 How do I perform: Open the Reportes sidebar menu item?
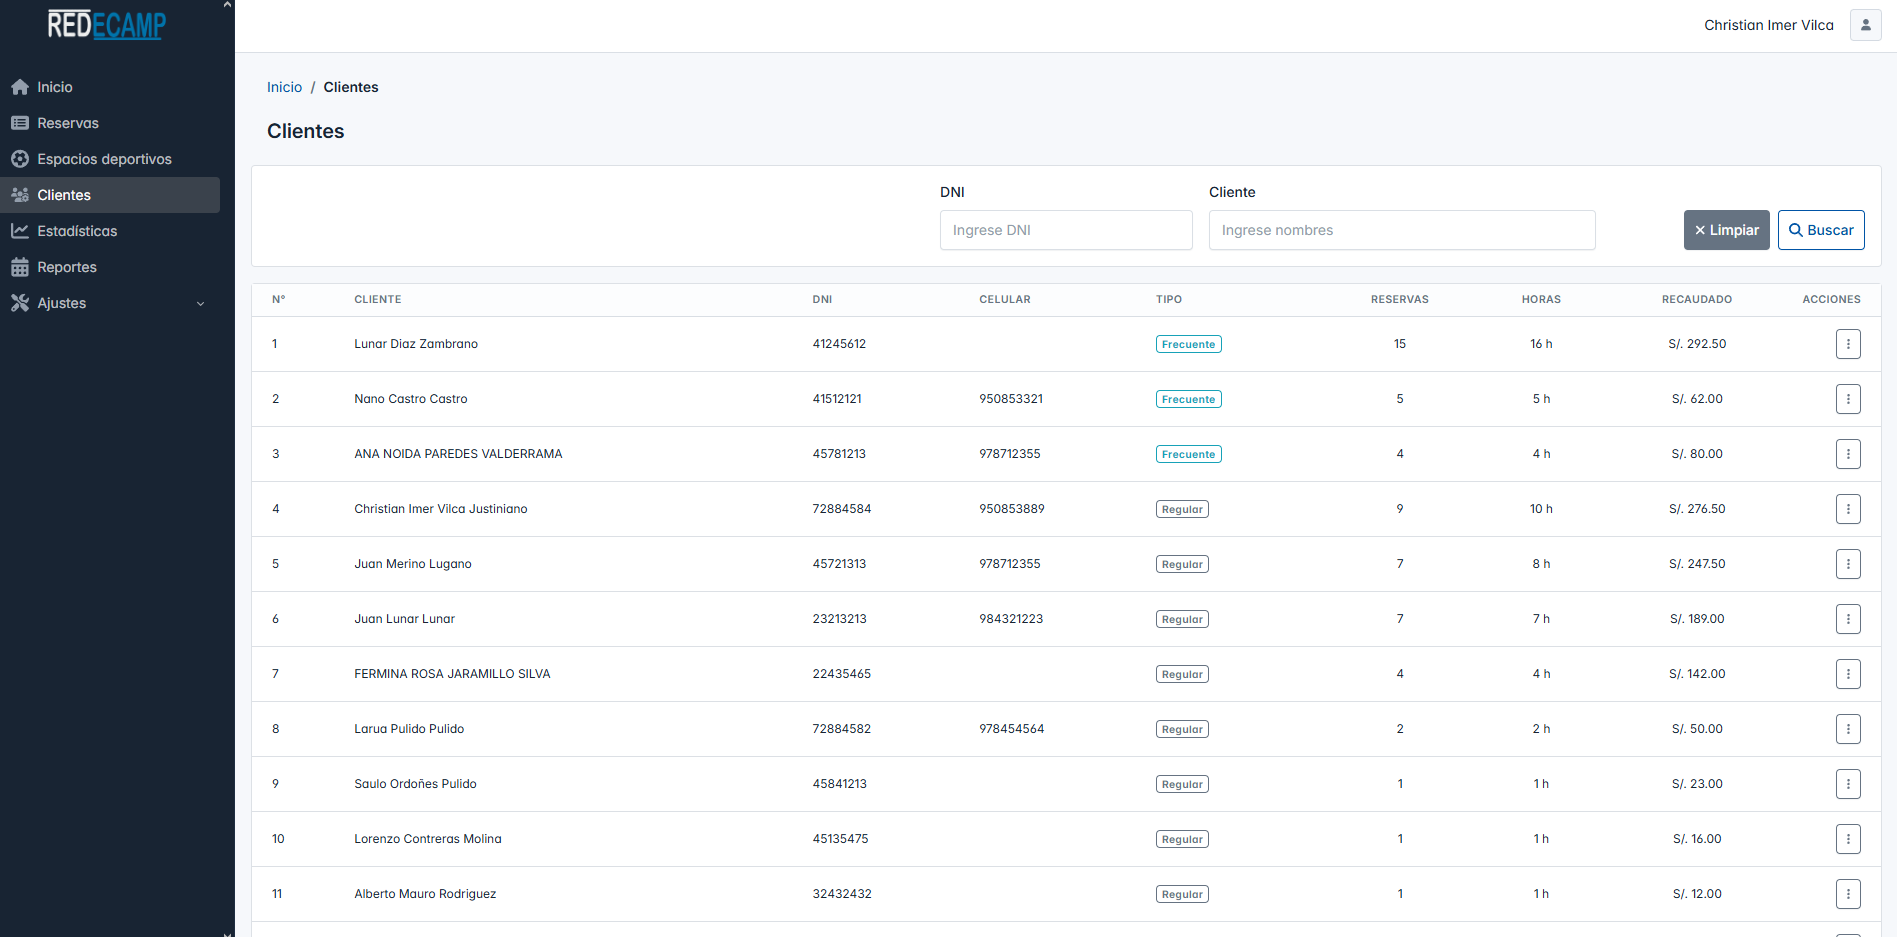67,267
